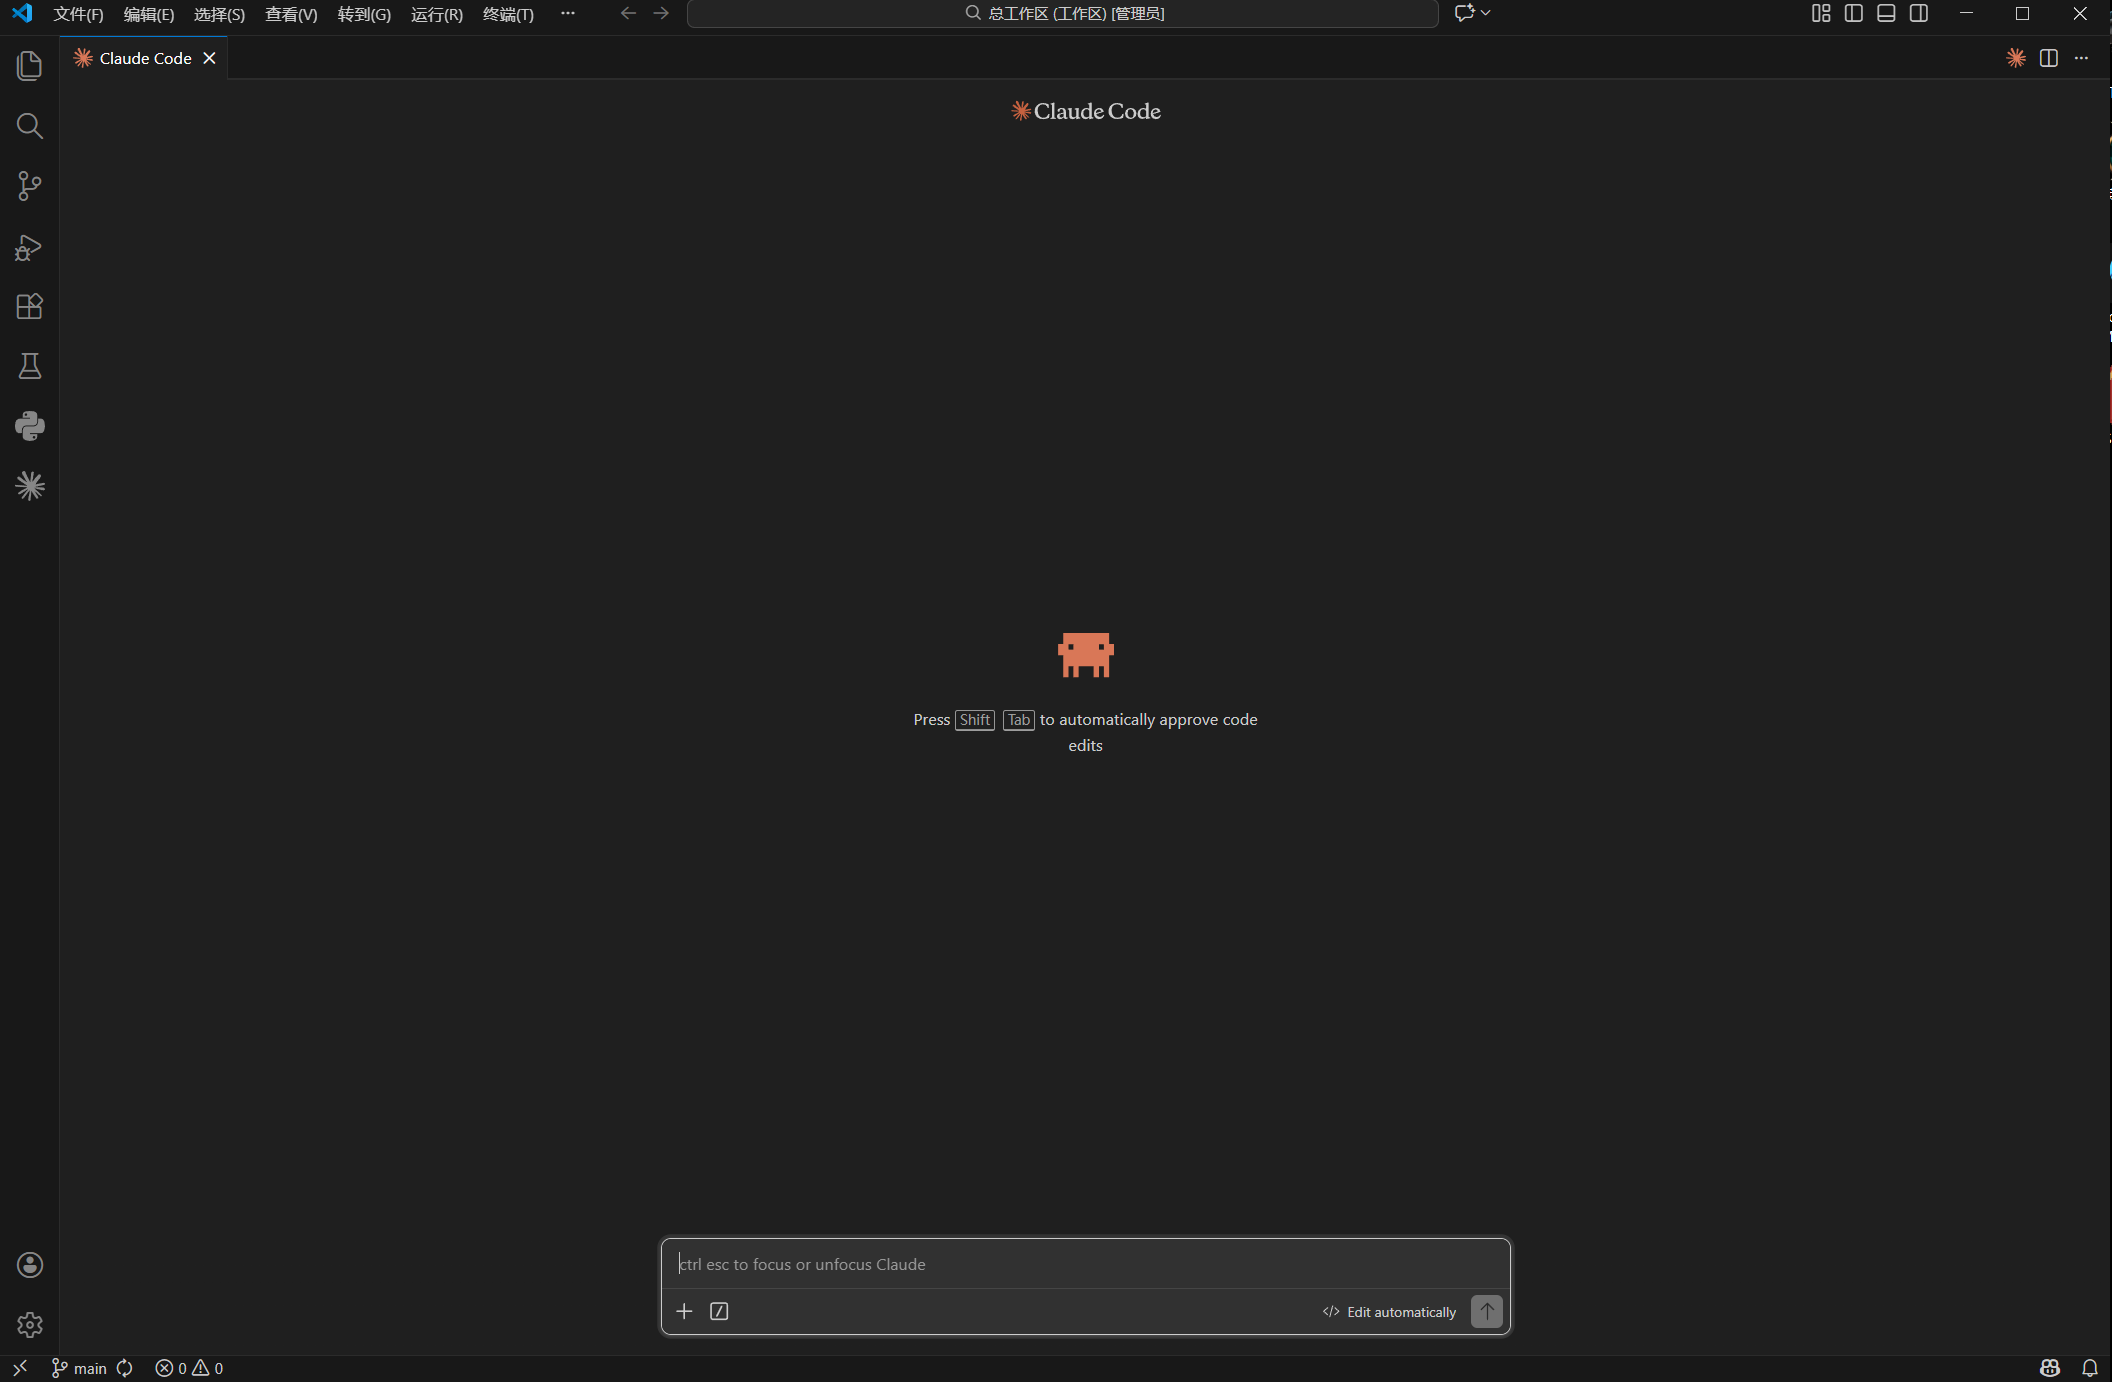The width and height of the screenshot is (2112, 1382).
Task: Open the Manage settings gear
Action: pos(30,1325)
